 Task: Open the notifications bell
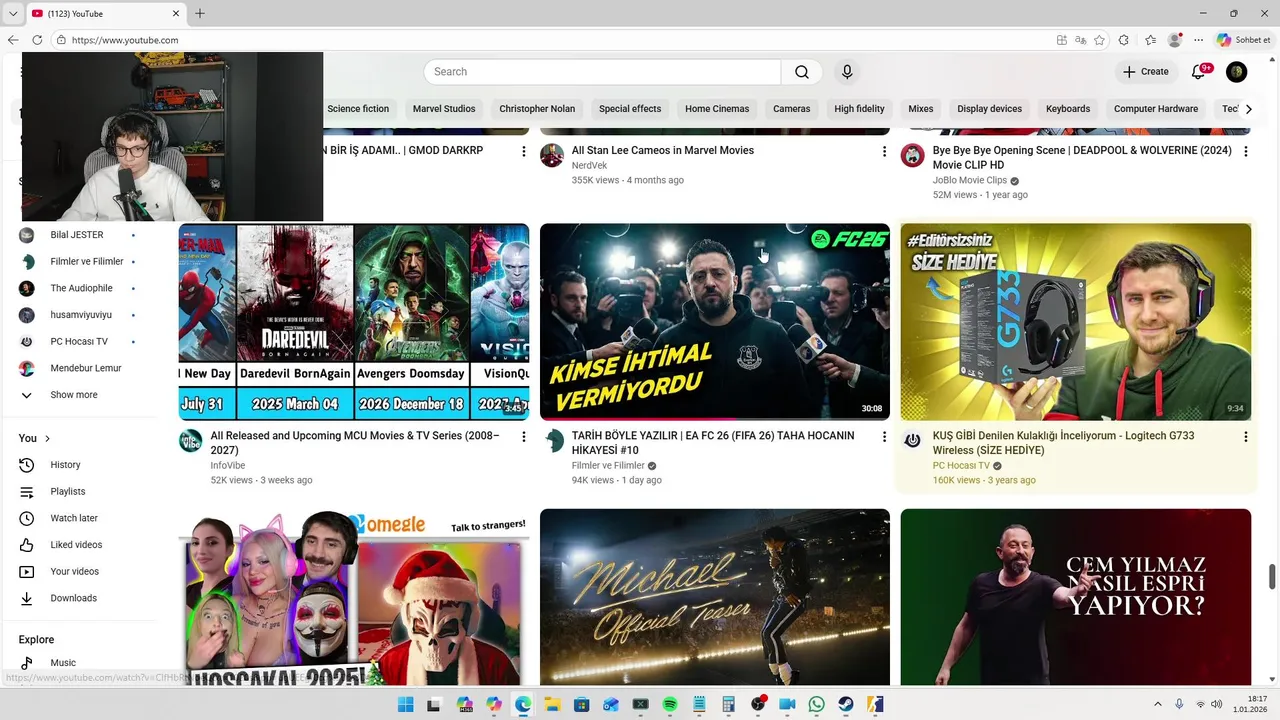tap(1199, 72)
